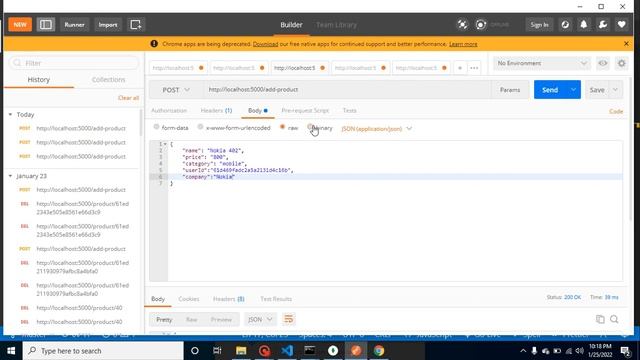640x360 pixels.
Task: Click the Save button
Action: coord(597,90)
